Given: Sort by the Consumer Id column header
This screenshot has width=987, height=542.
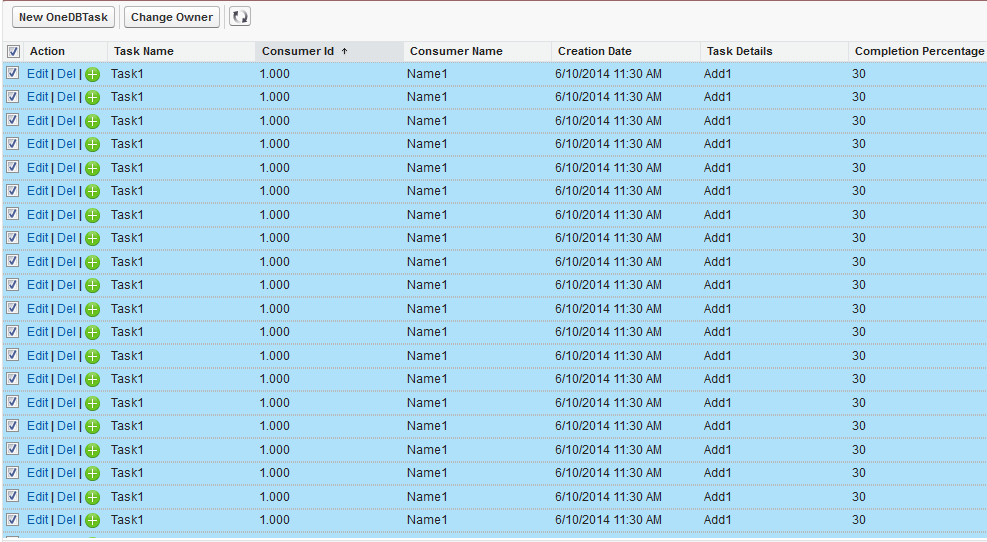Looking at the screenshot, I should pos(298,51).
